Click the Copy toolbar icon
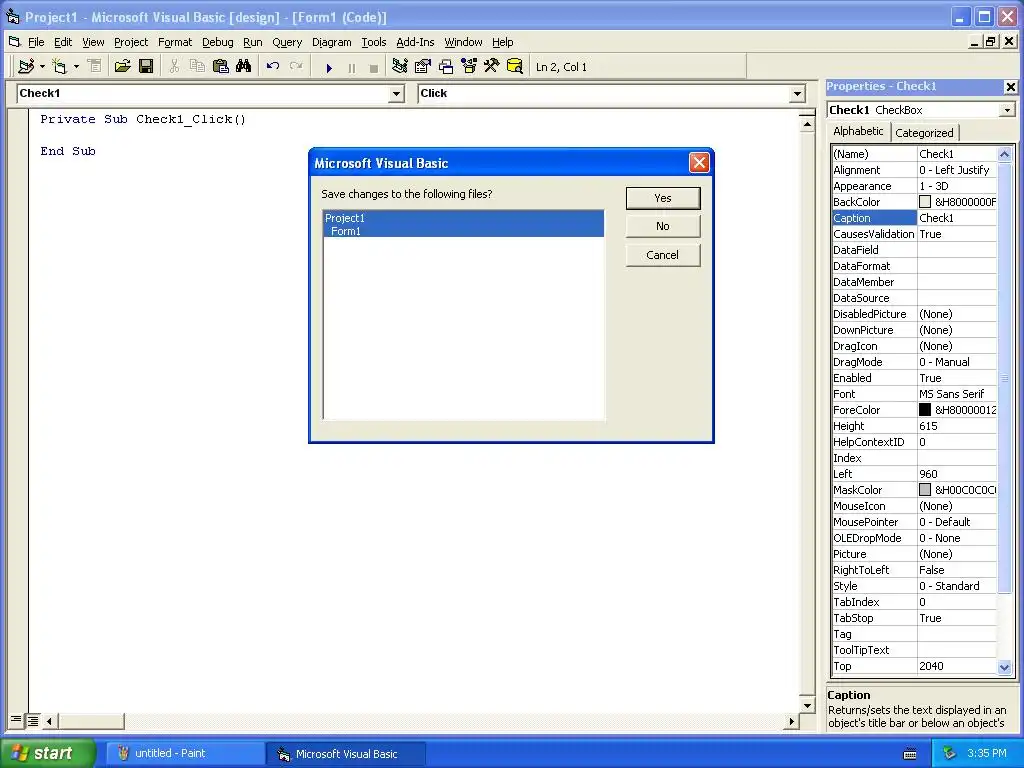Viewport: 1024px width, 768px height. point(197,66)
